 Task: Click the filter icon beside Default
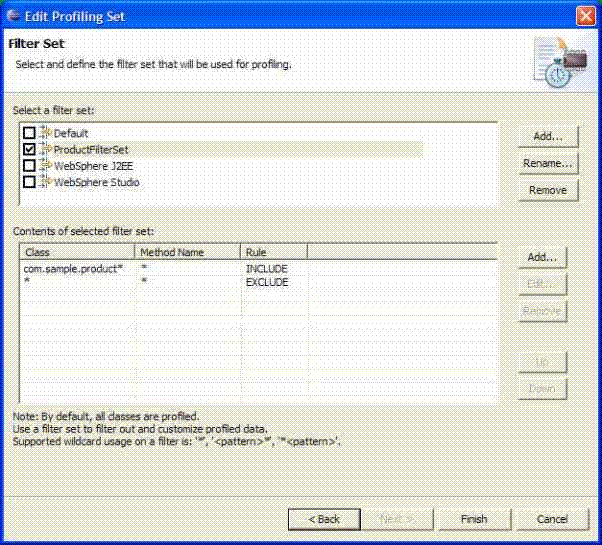[45, 133]
